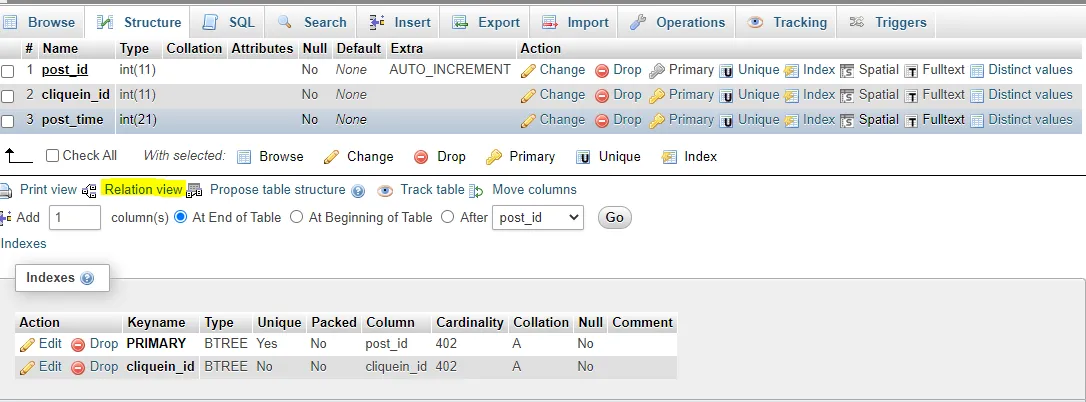
Task: Click the Primary key icon for post_time
Action: point(657,120)
